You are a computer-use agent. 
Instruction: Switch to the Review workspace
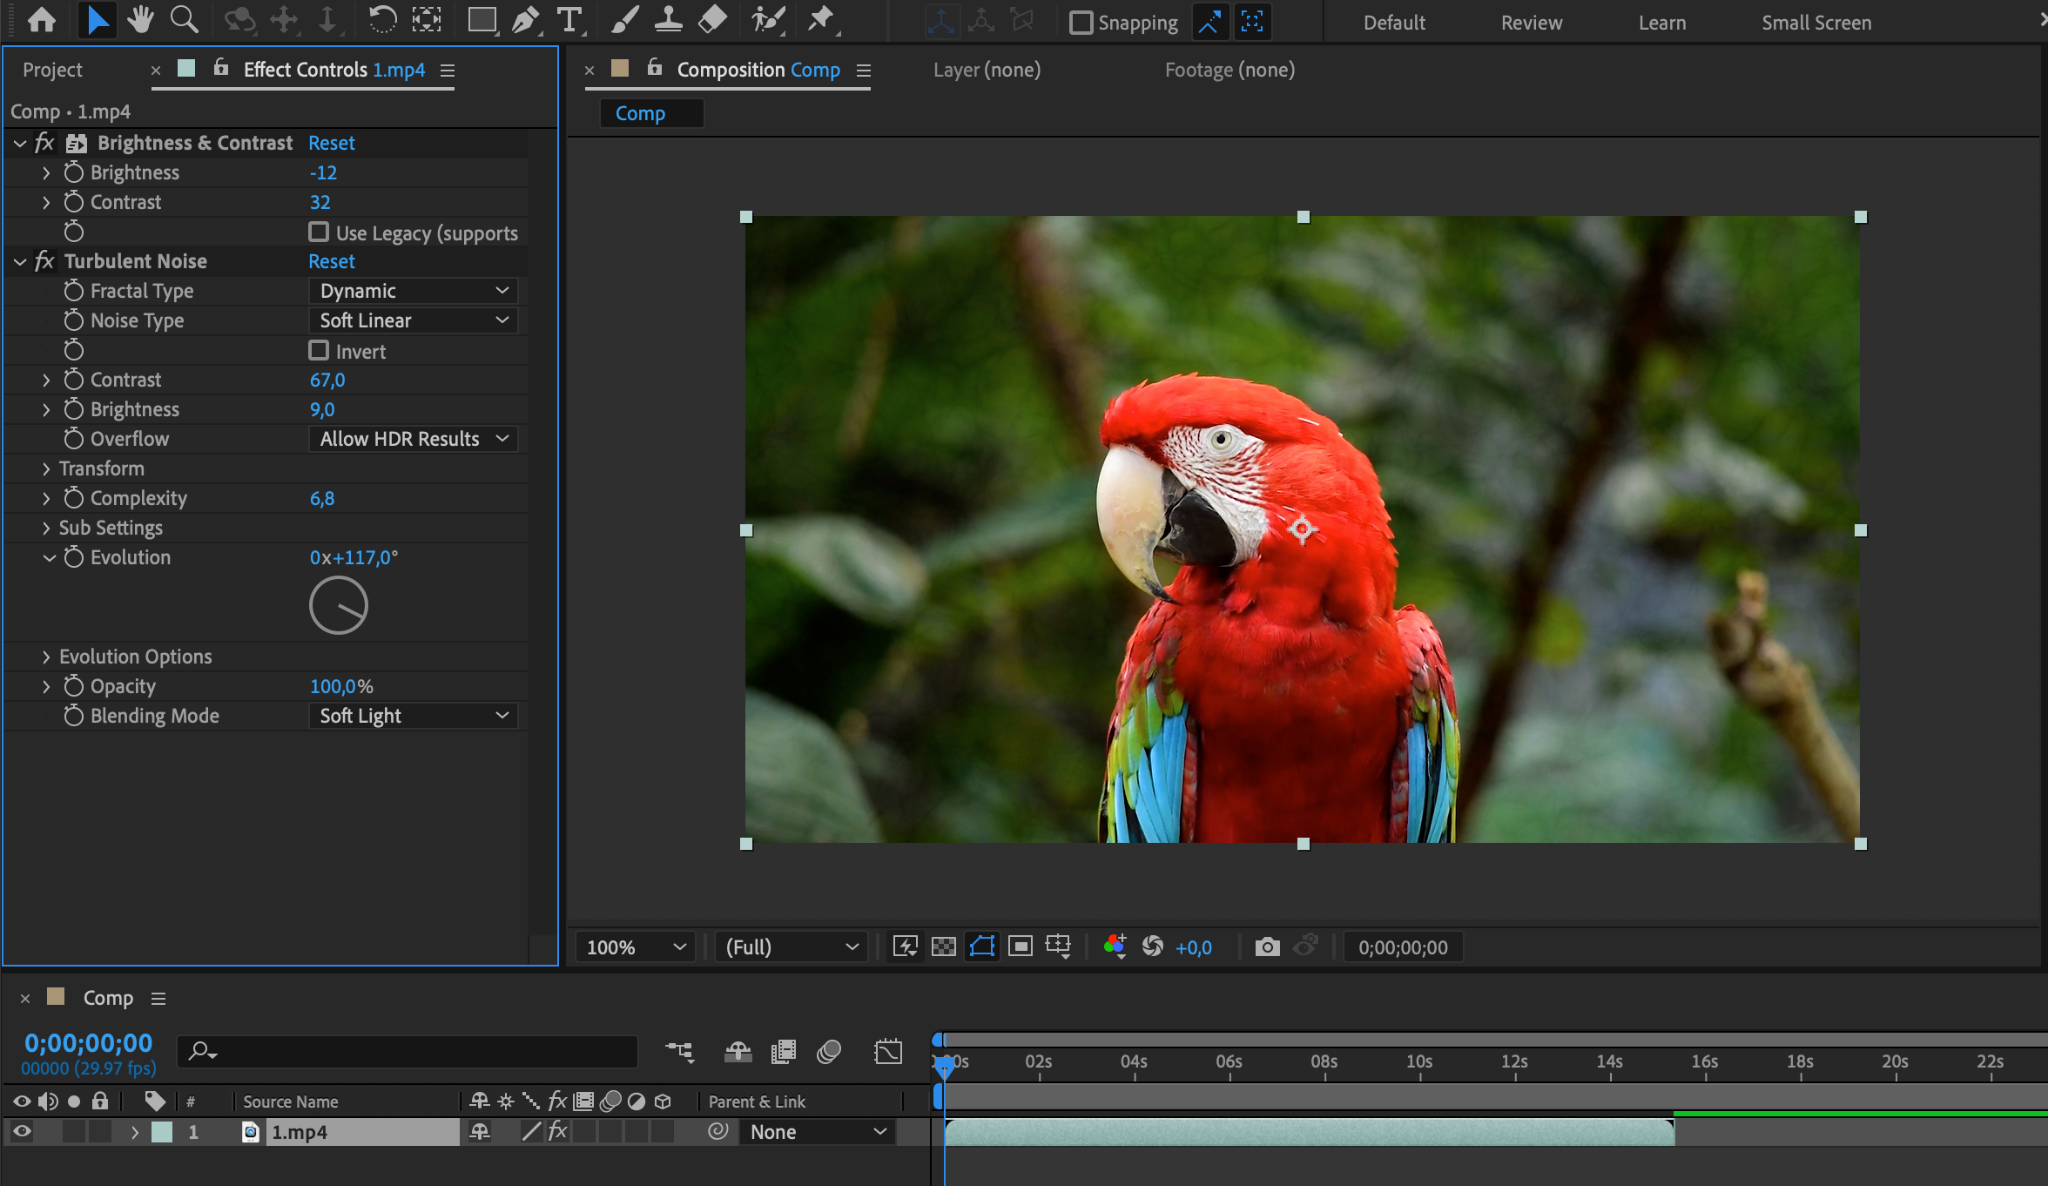1531,22
